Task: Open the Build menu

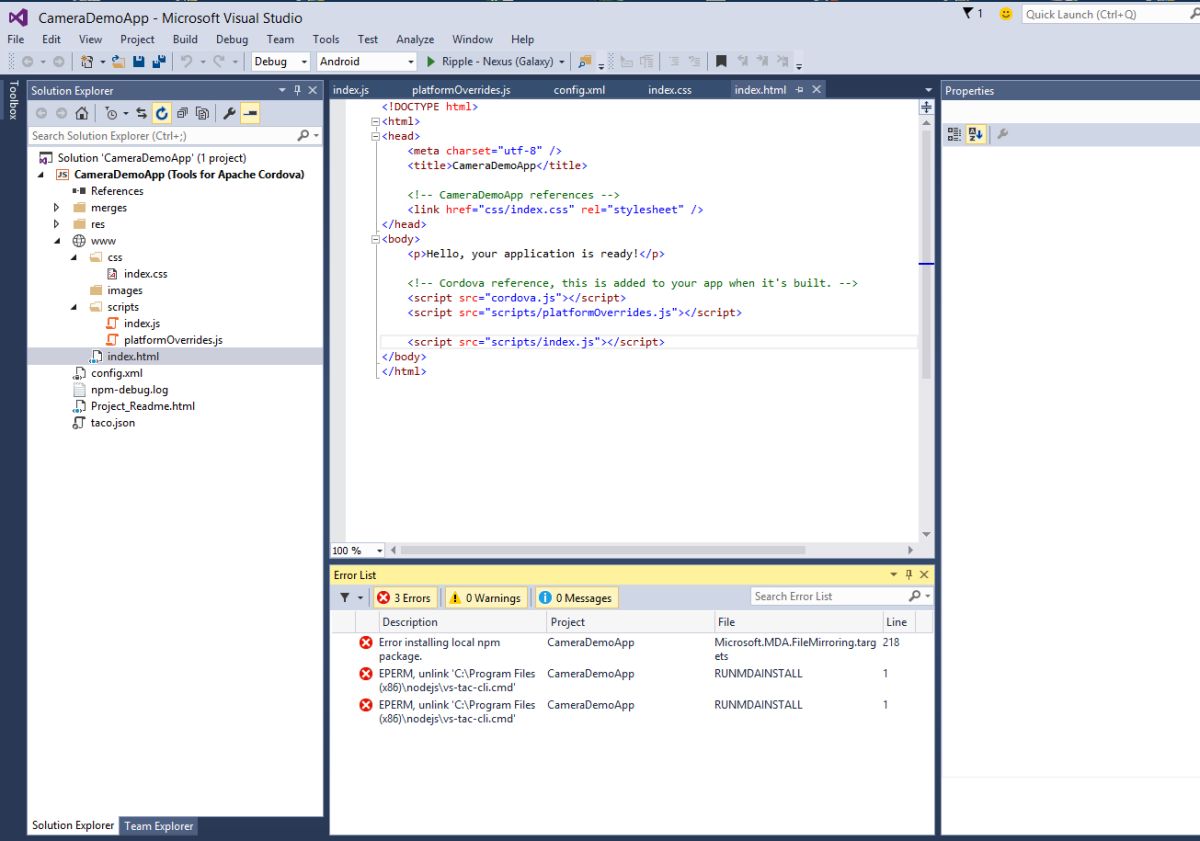Action: [x=185, y=39]
